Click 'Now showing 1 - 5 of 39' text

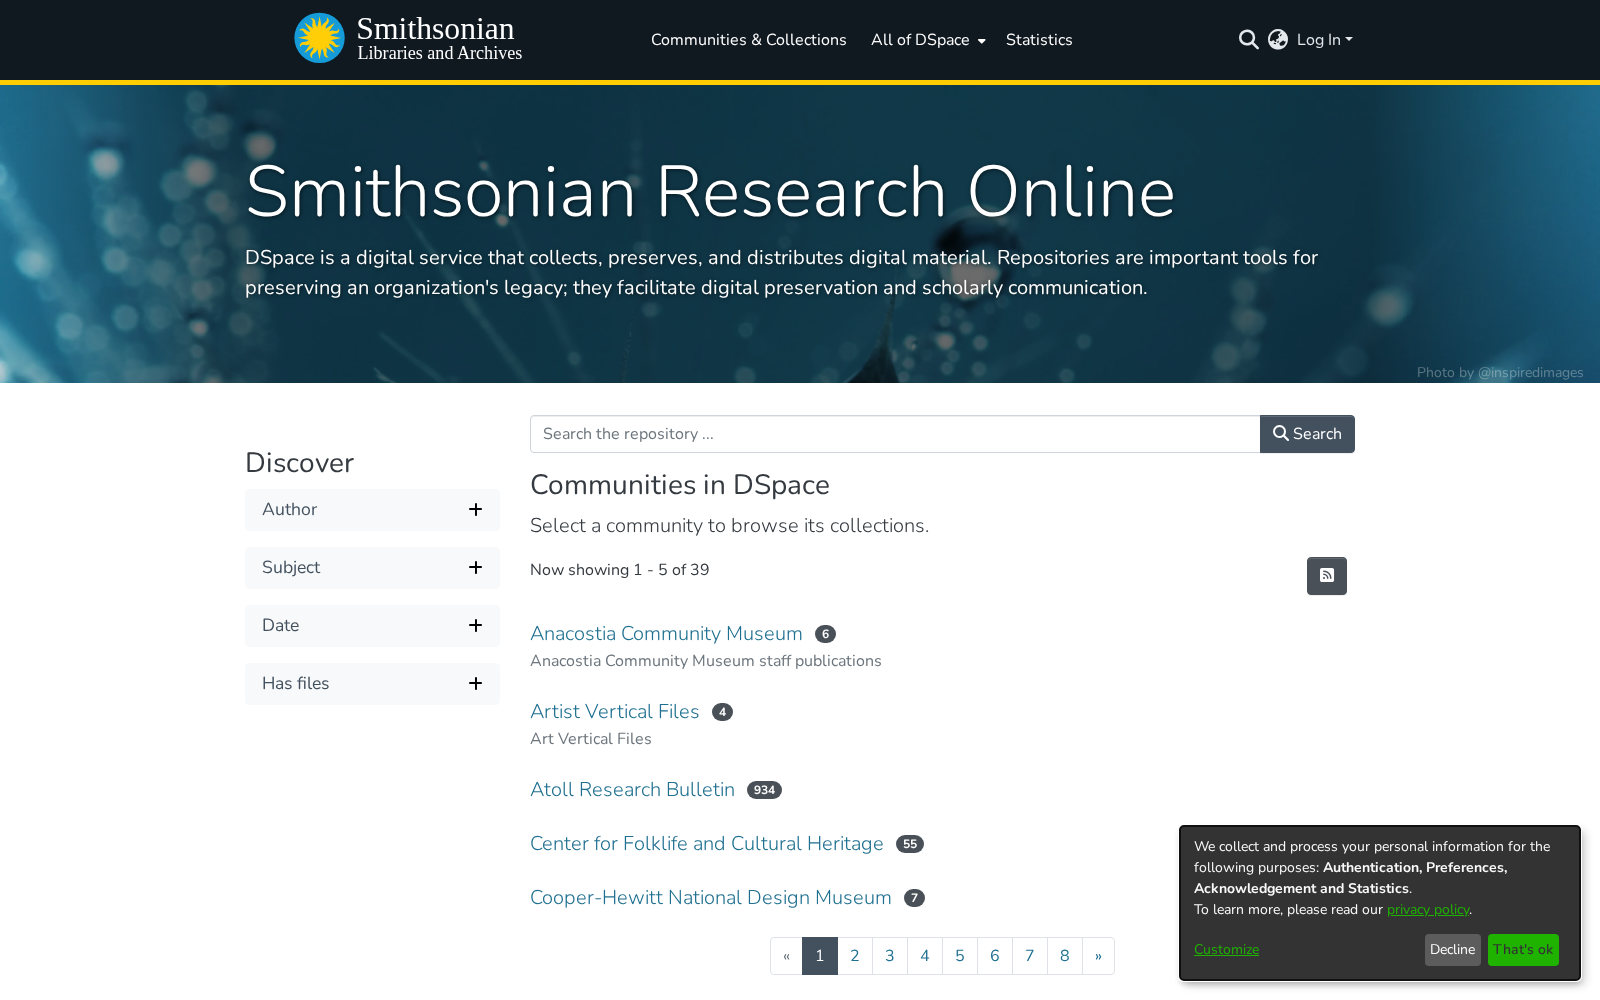[x=620, y=570]
